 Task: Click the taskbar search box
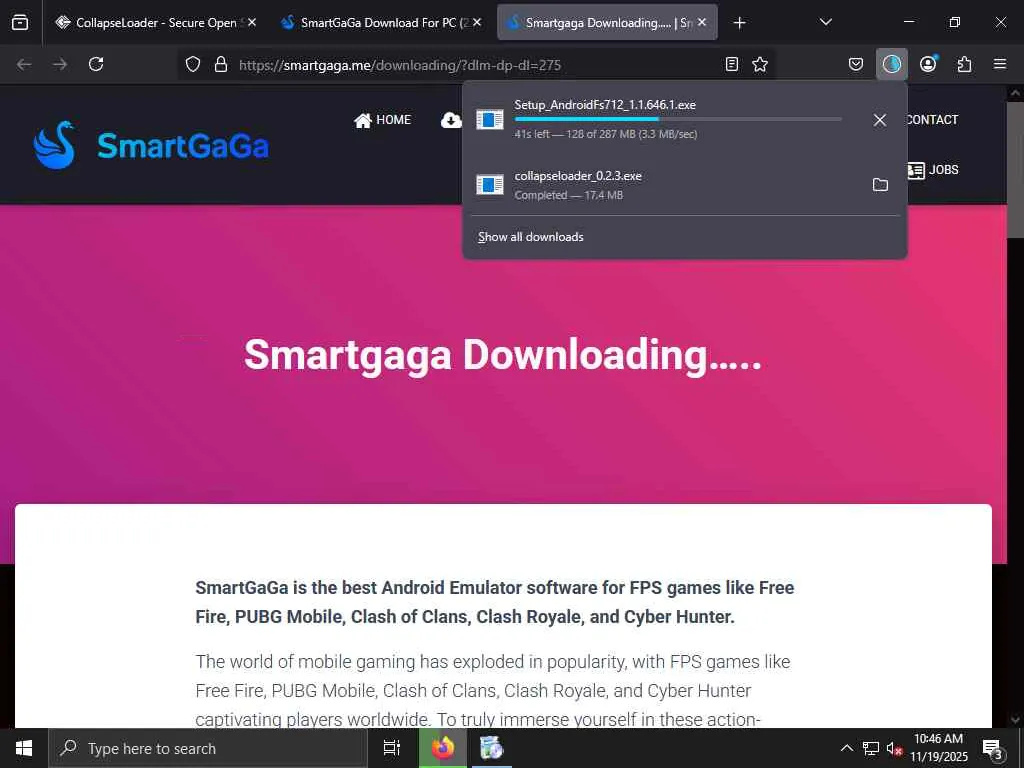pos(208,748)
